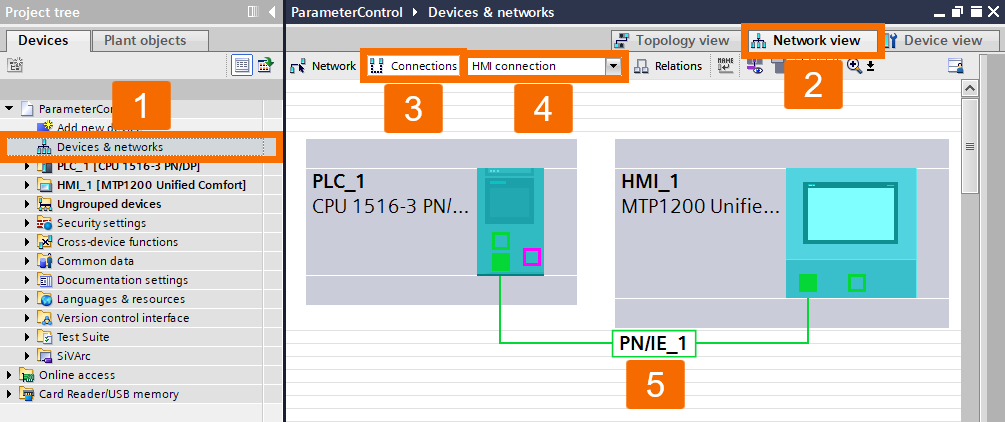
Task: Select Card Reader/USB memory tree item
Action: point(108,394)
